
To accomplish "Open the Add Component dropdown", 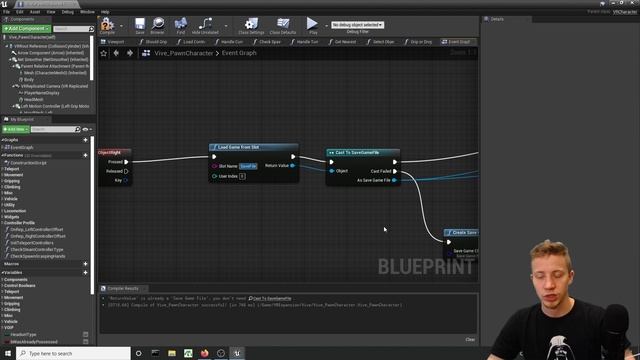I will point(27,29).
